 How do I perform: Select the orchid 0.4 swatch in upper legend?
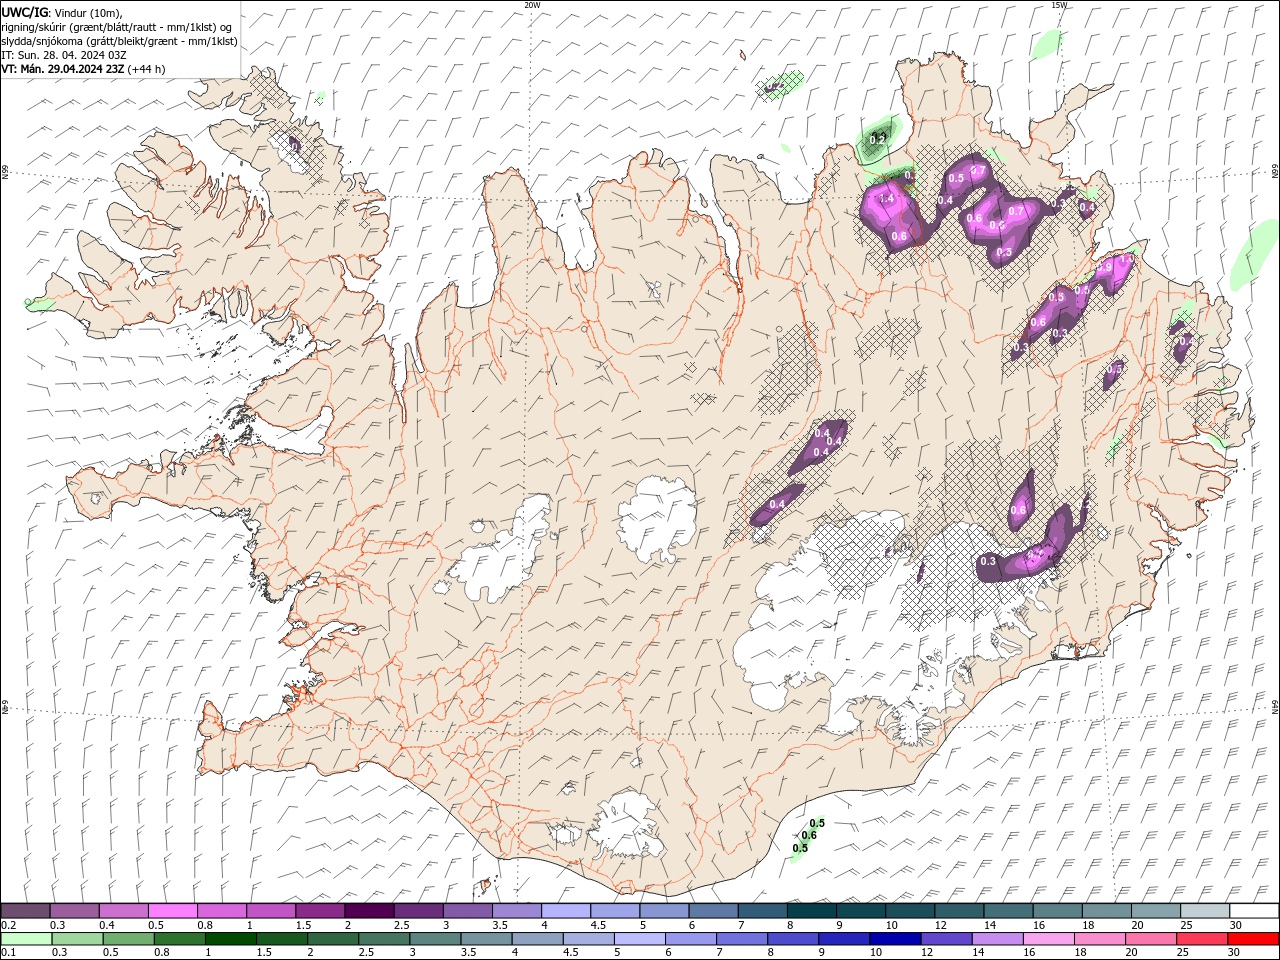(123, 911)
